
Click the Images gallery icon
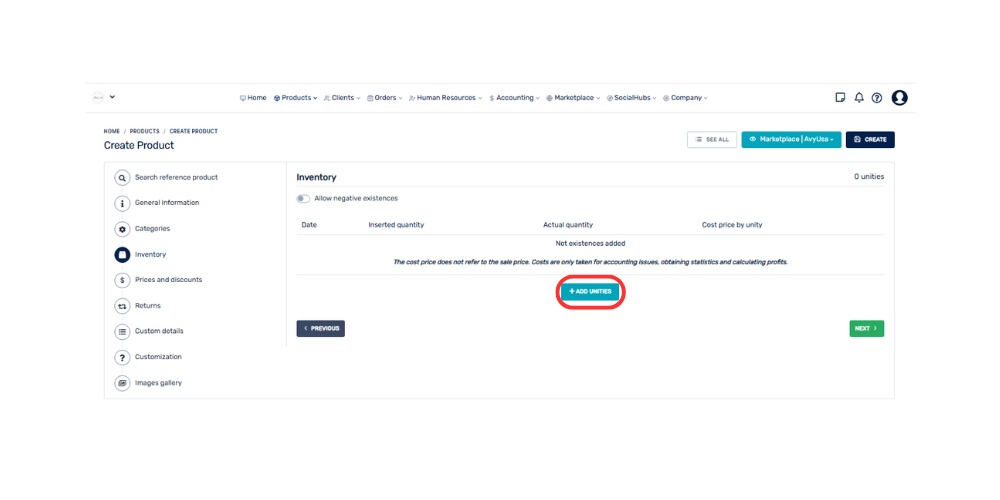[122, 383]
